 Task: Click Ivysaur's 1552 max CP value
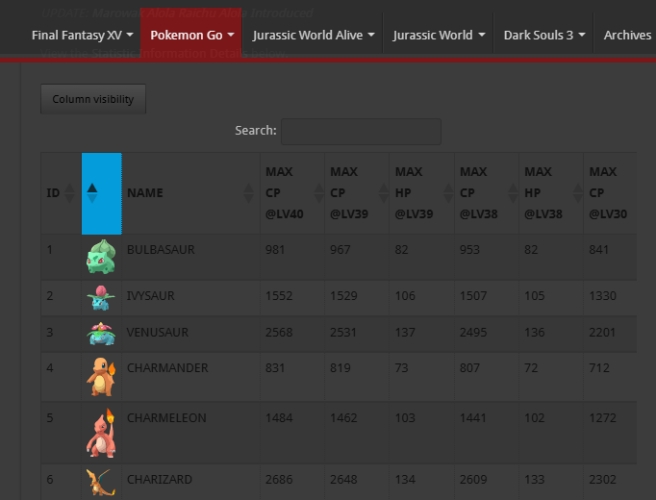click(279, 296)
